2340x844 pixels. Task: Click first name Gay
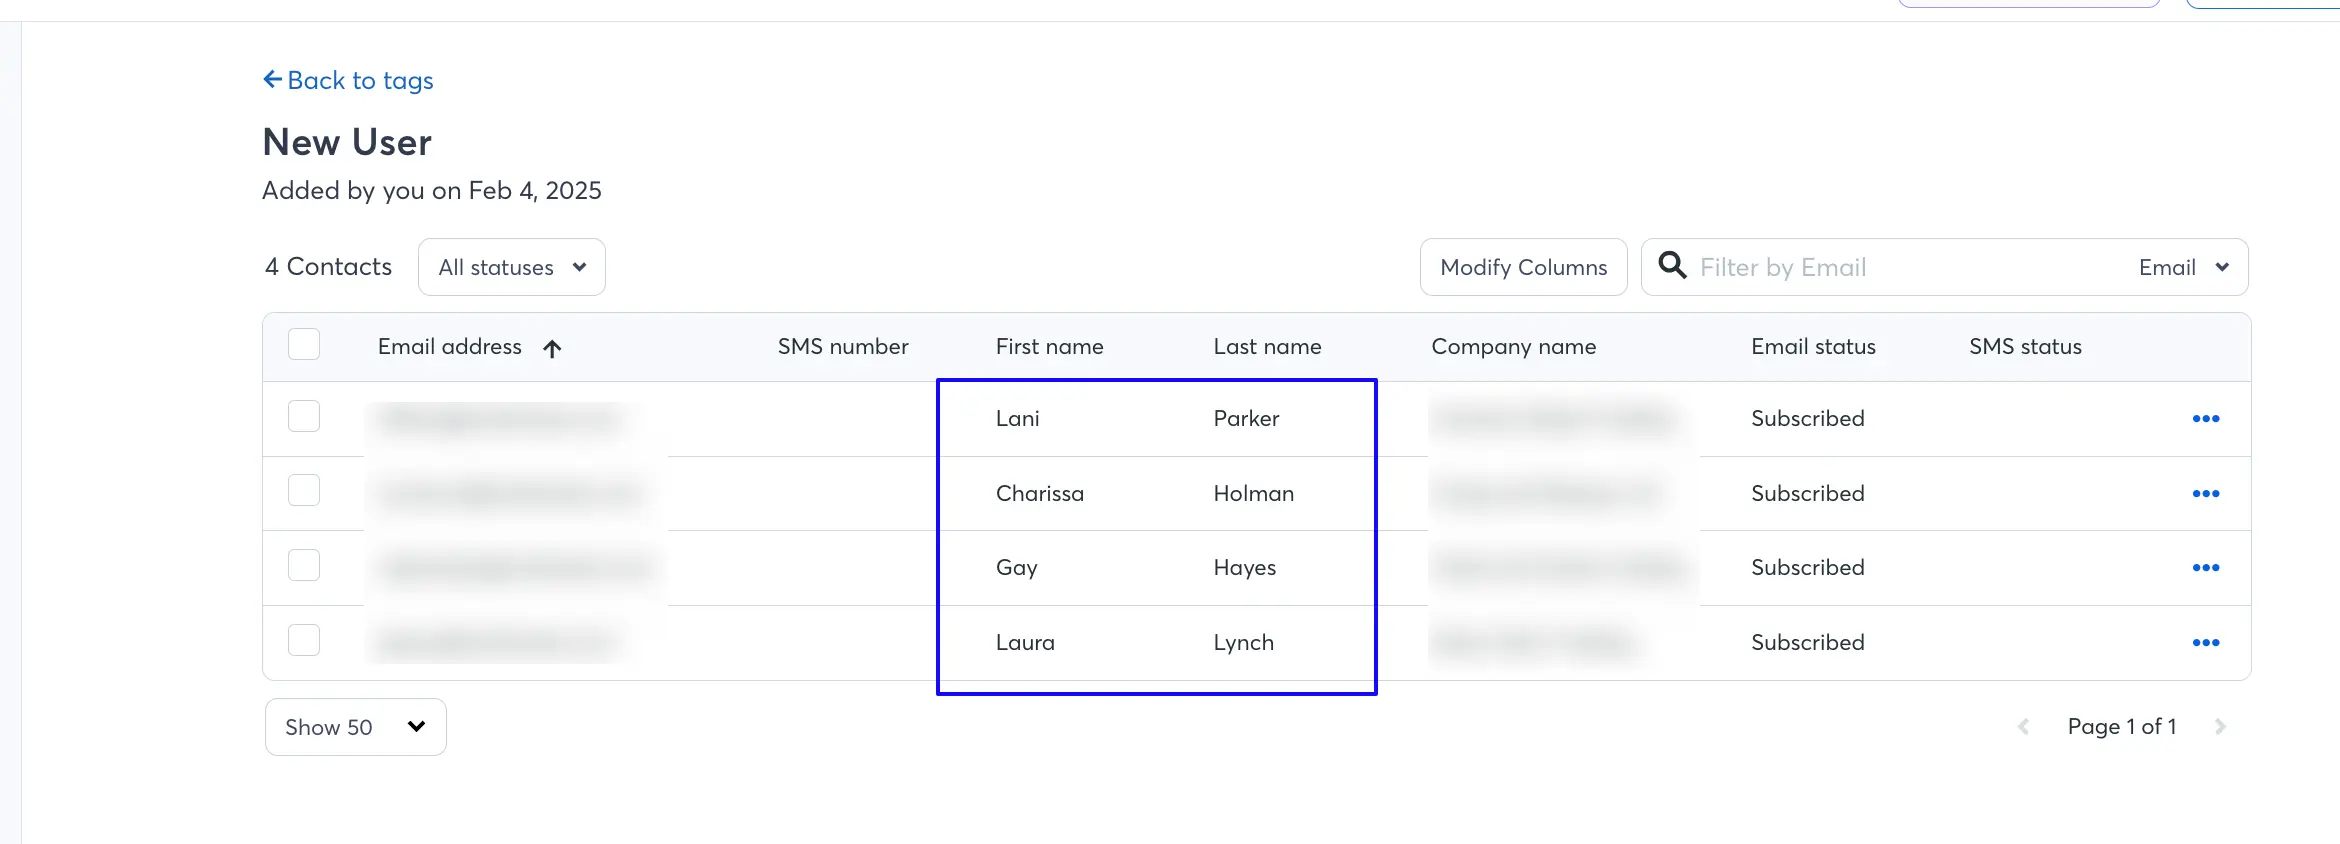coord(1017,568)
